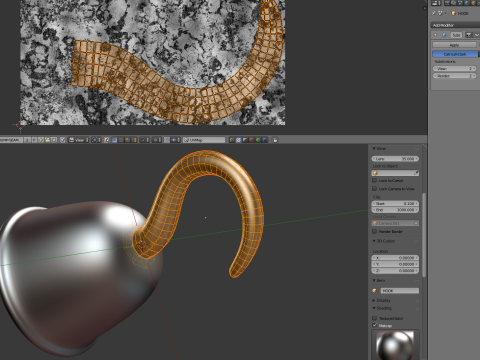This screenshot has height=360, width=480.
Task: Collapse the Subsurf modifier panel triangle
Action: (435, 35)
